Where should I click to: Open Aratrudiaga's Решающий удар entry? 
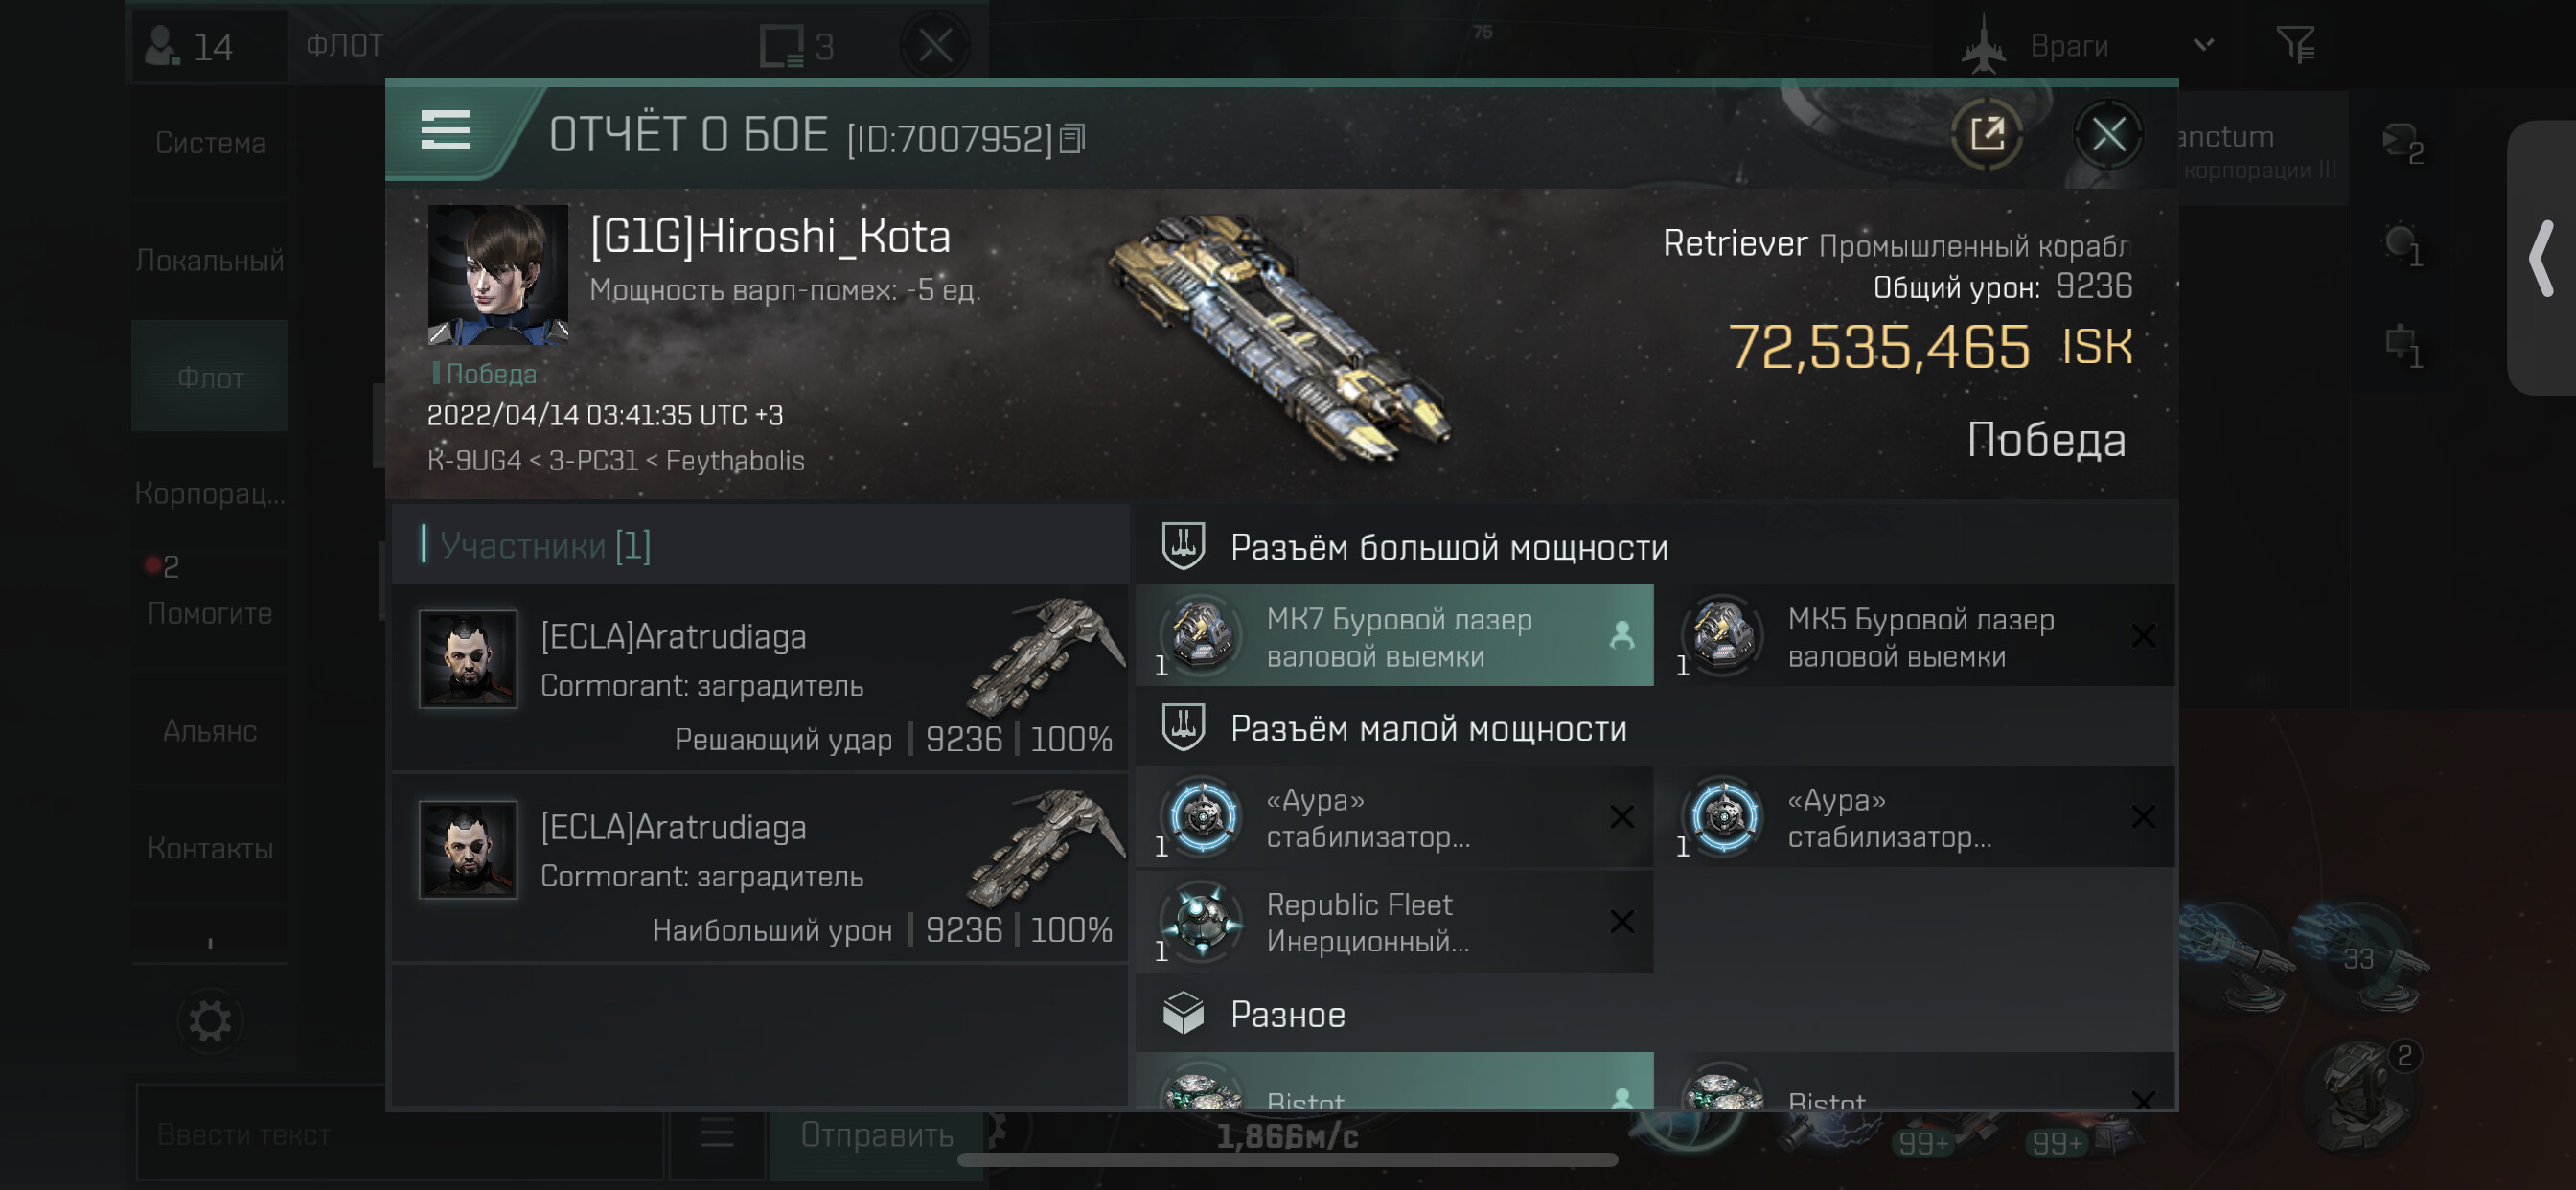pyautogui.click(x=760, y=677)
